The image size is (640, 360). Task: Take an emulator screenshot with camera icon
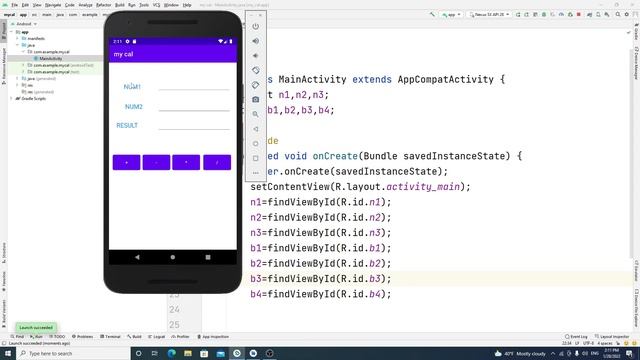coord(256,100)
